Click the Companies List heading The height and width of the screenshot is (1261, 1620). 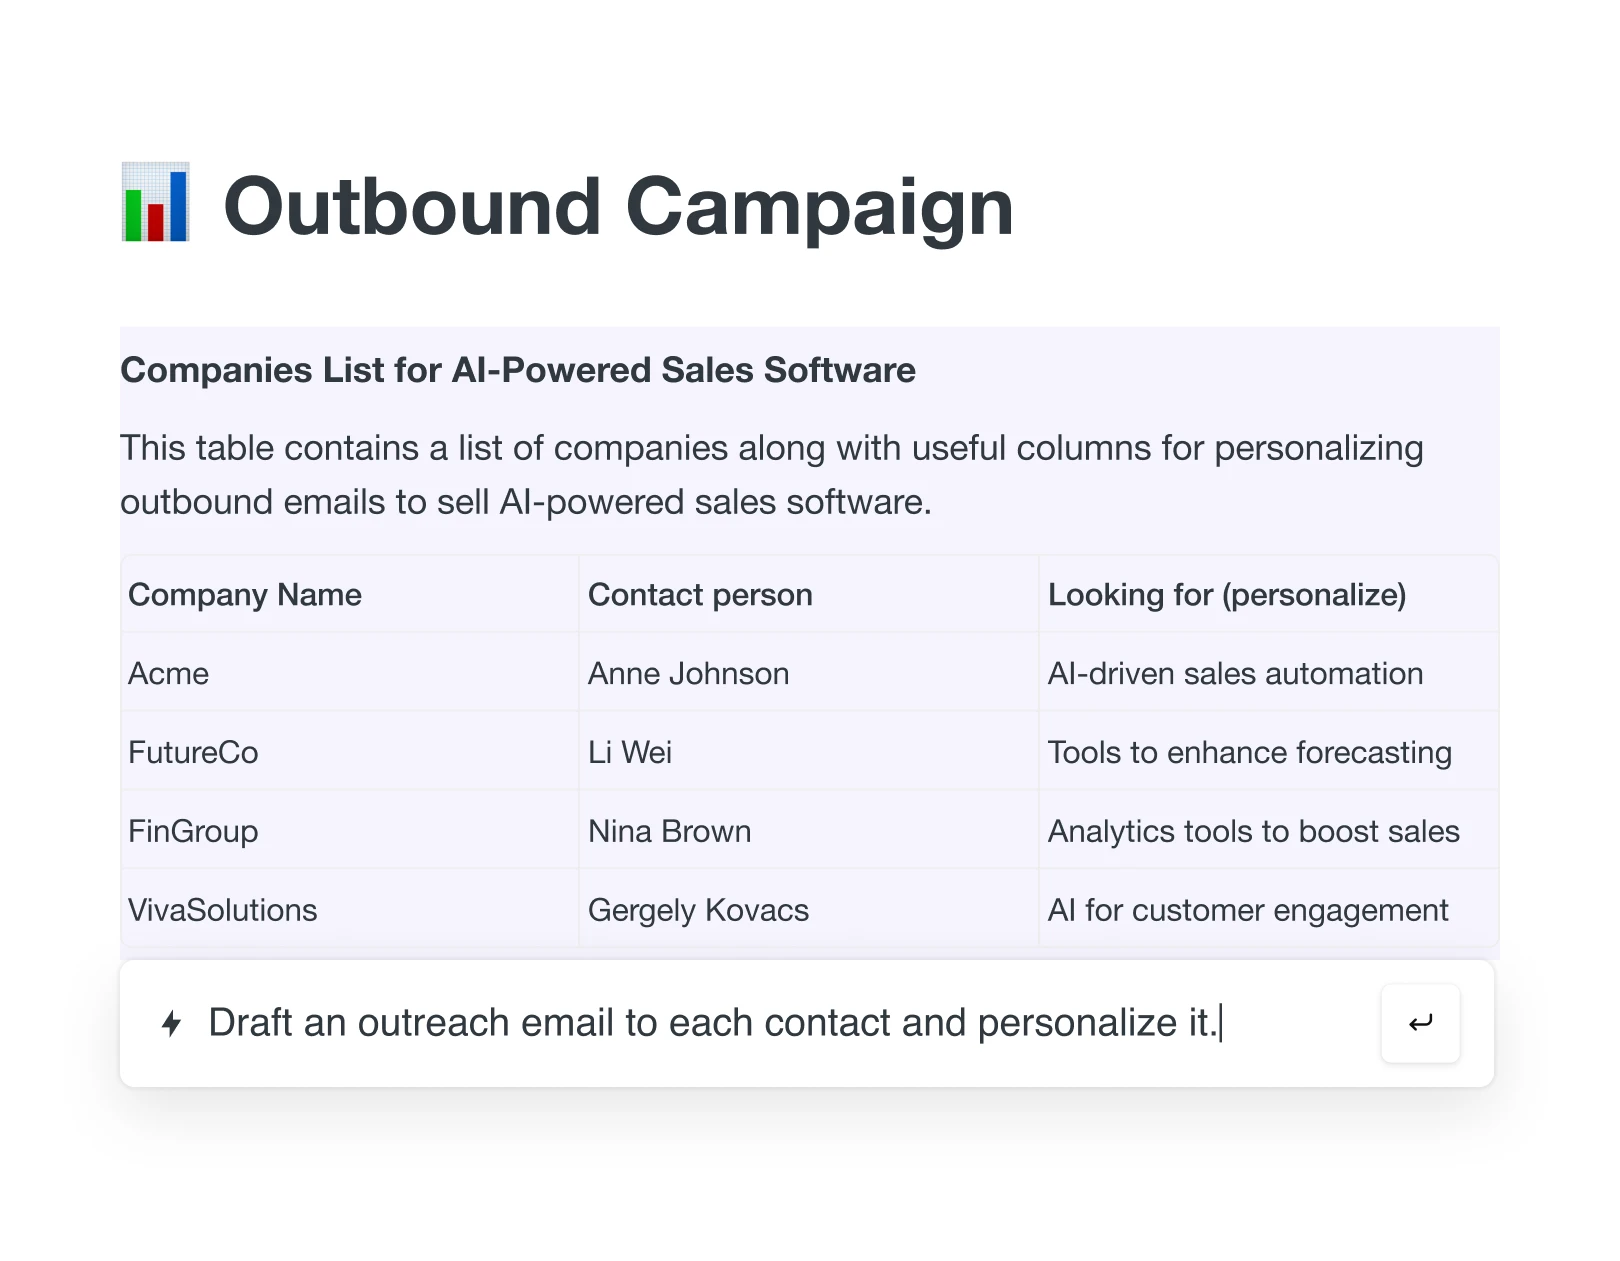pyautogui.click(x=517, y=370)
